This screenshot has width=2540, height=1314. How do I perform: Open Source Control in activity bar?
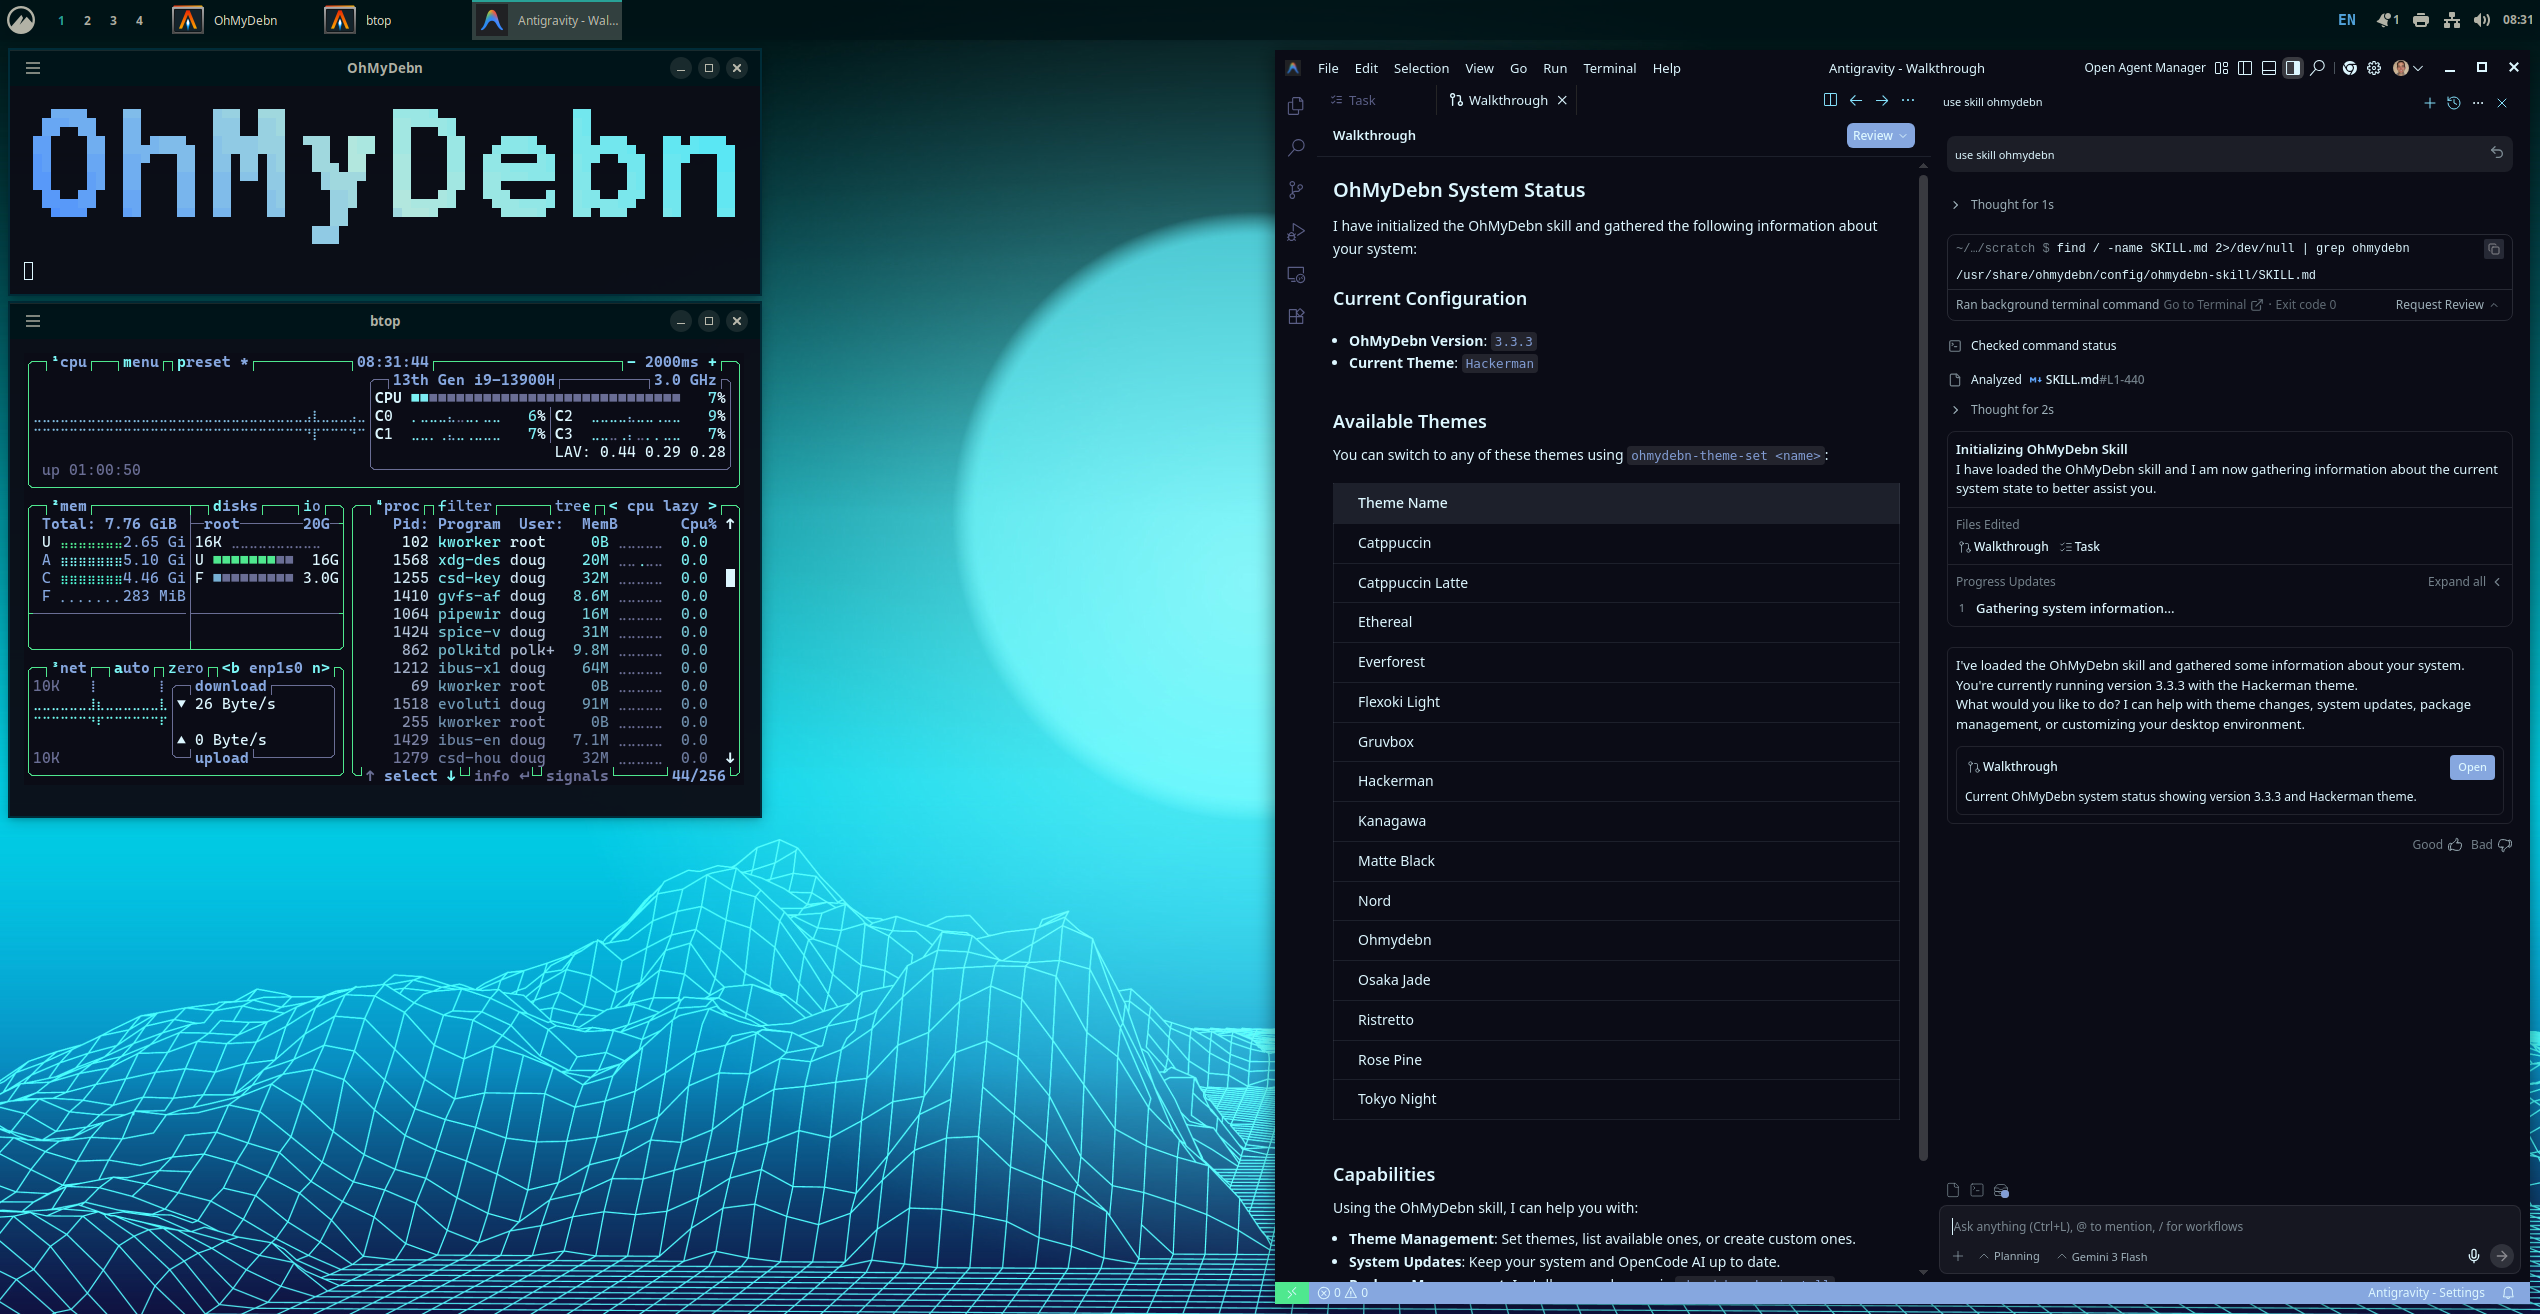(x=1296, y=190)
